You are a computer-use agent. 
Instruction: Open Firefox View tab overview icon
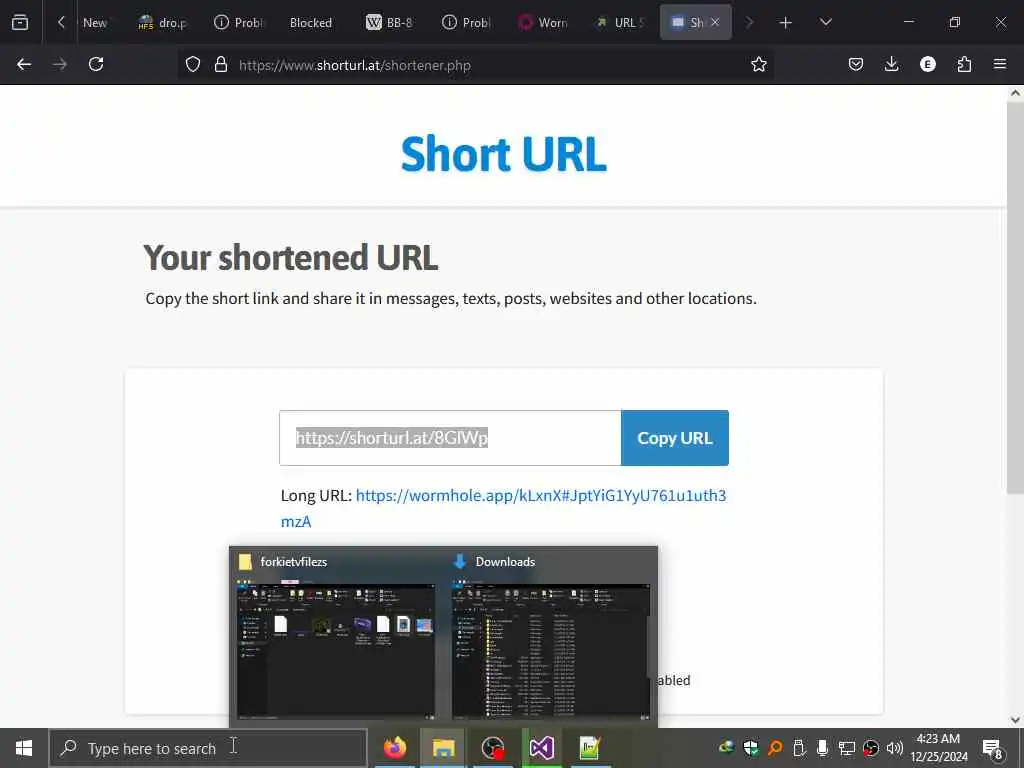click(20, 22)
